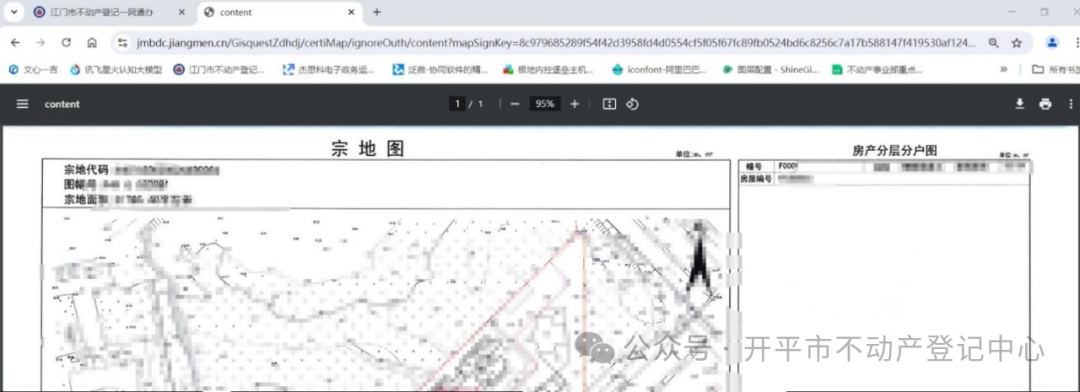Click the page number input field
This screenshot has width=1080, height=392.
pos(456,104)
